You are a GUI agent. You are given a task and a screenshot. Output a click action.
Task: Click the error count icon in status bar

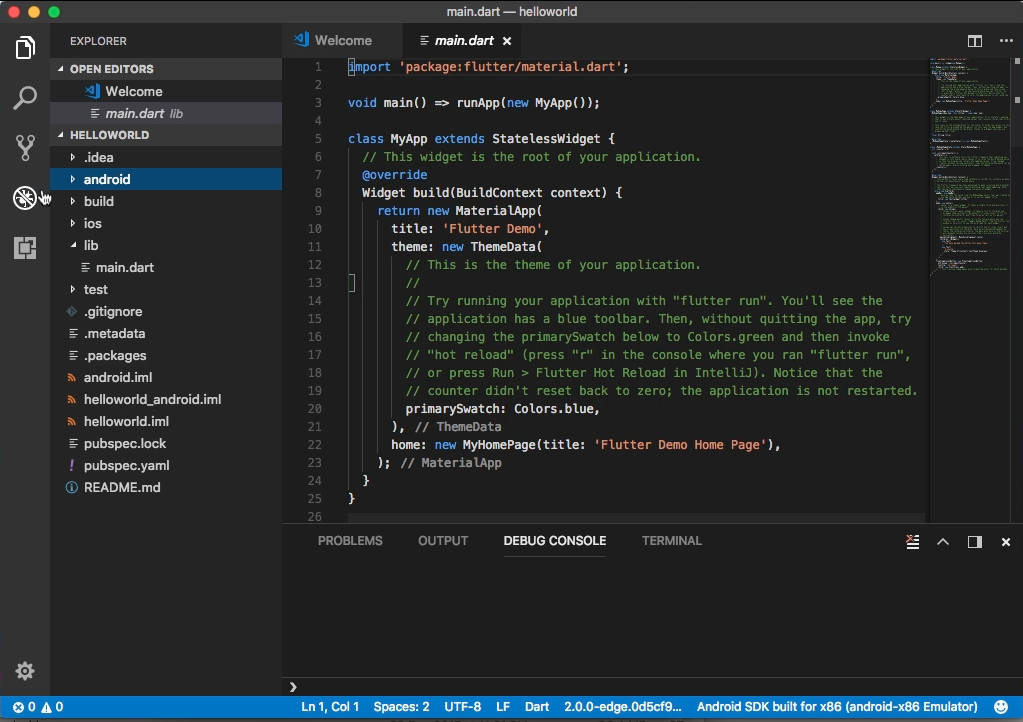point(18,707)
